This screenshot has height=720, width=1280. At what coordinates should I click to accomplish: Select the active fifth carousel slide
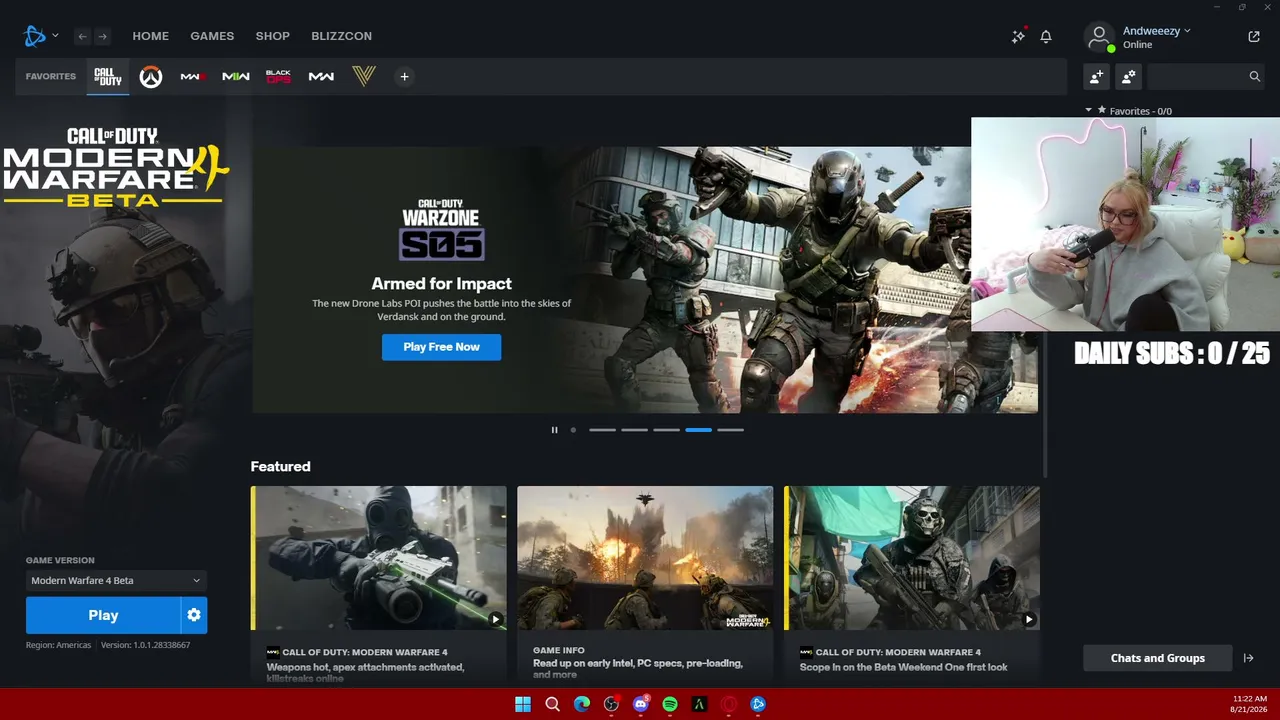pos(698,430)
